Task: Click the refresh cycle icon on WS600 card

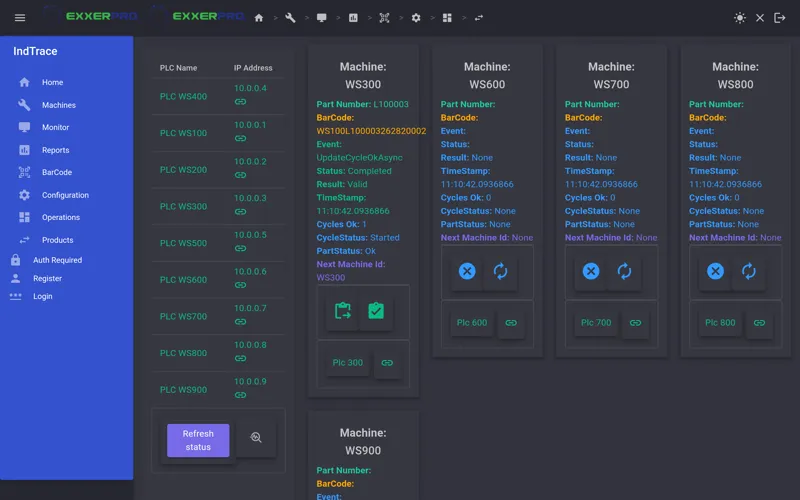Action: point(501,271)
